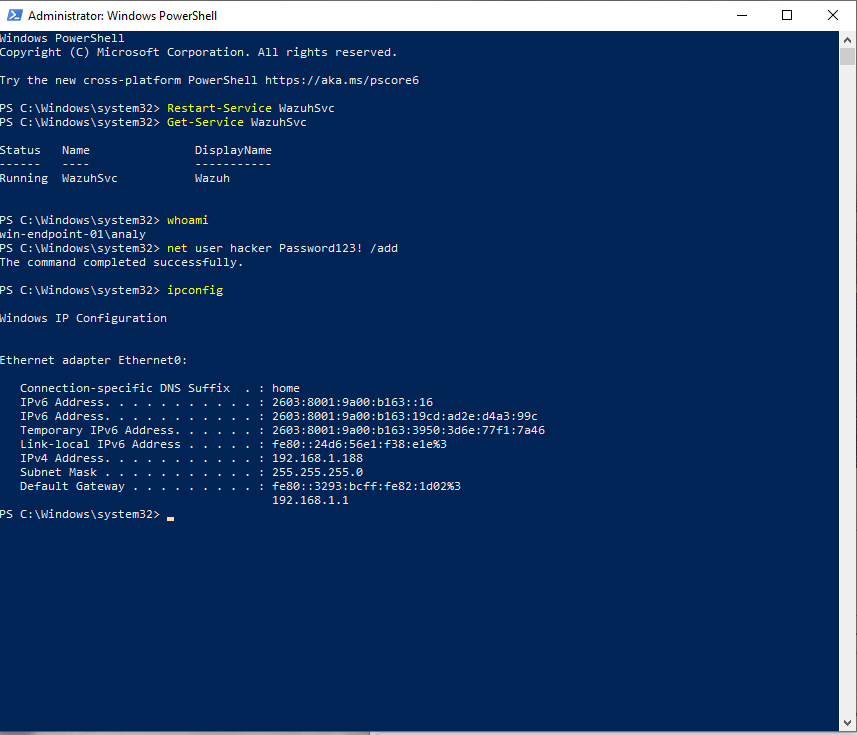This screenshot has width=857, height=735.
Task: Click the Administrator: Windows PowerShell title text
Action: 122,16
